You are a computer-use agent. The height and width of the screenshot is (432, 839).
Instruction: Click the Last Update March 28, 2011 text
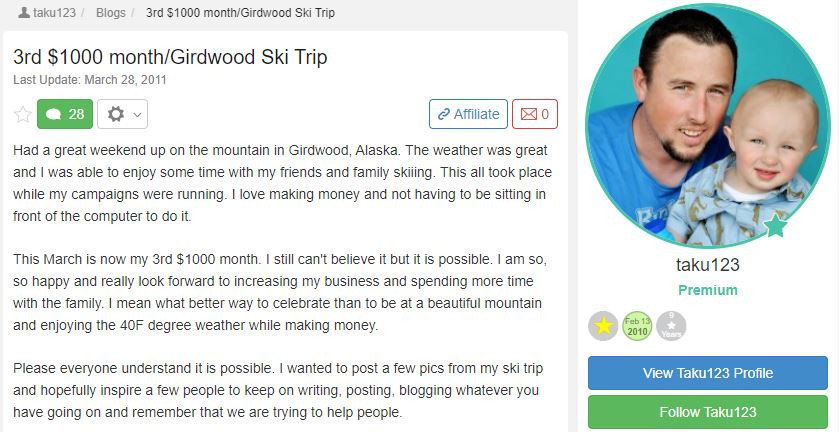[90, 79]
